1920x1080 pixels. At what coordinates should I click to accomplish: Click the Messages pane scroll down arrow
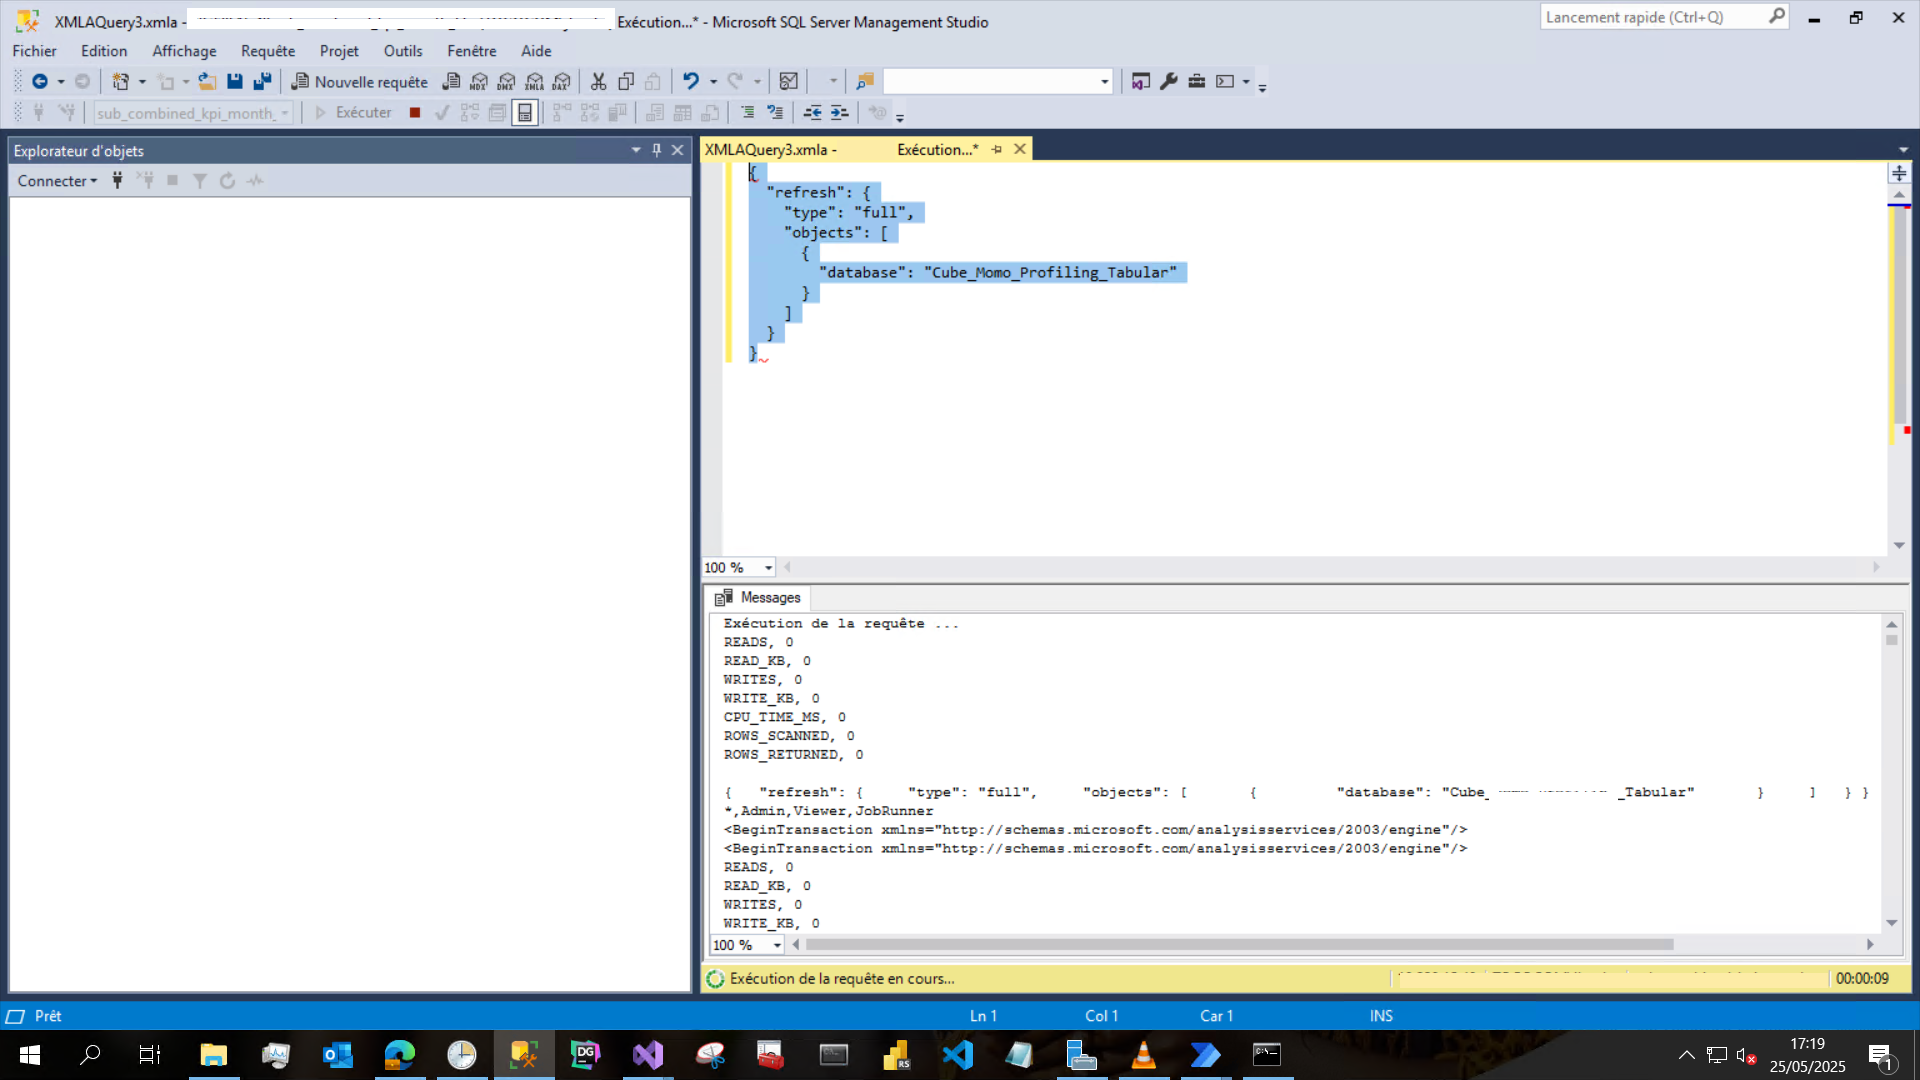point(1891,923)
